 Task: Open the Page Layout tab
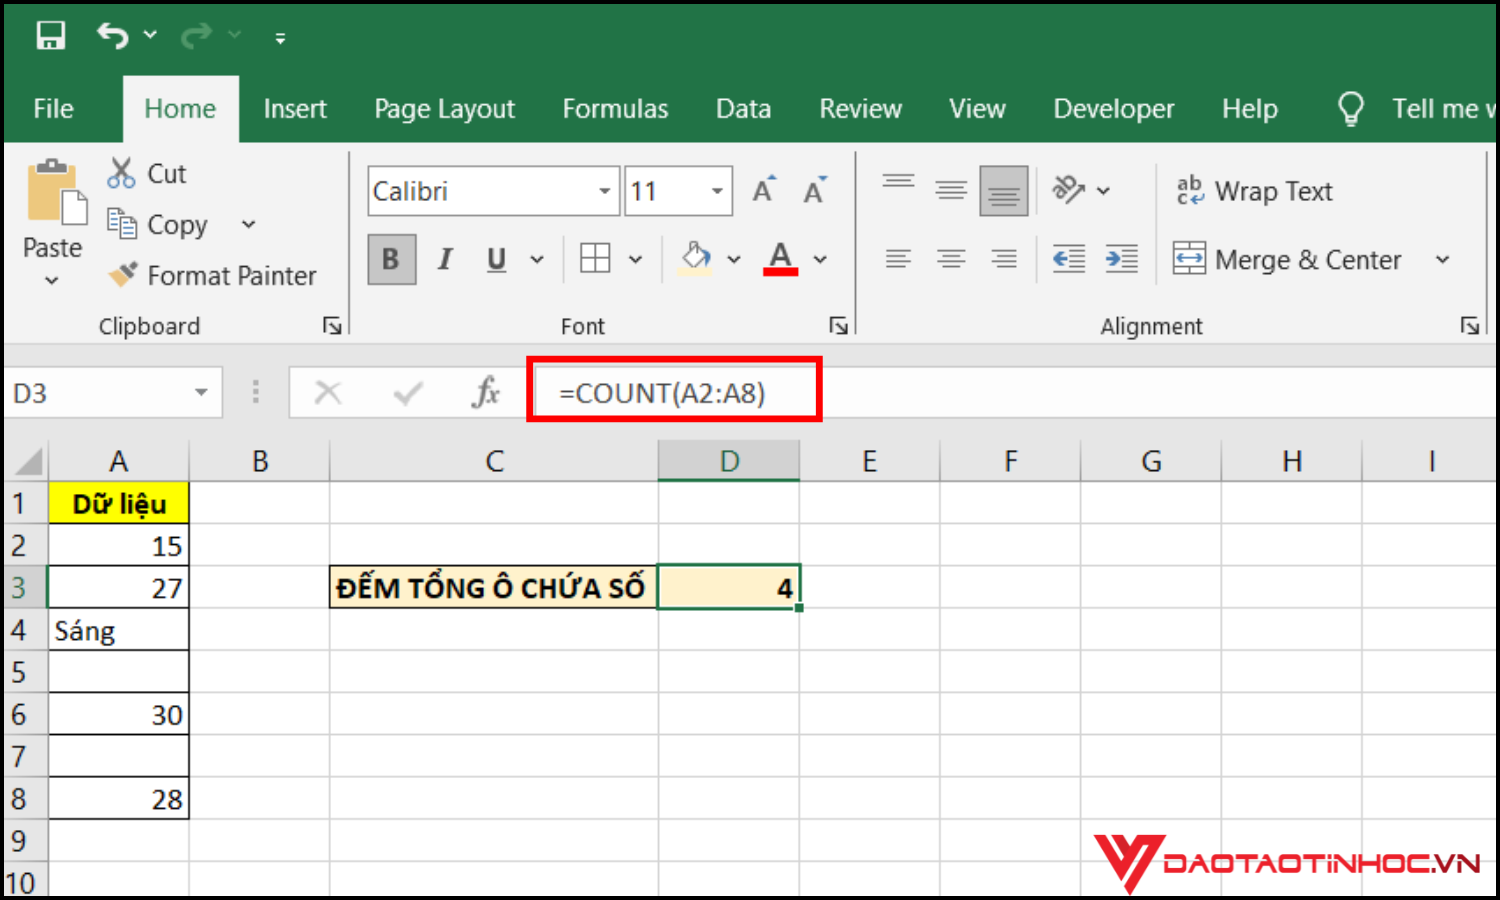(444, 109)
